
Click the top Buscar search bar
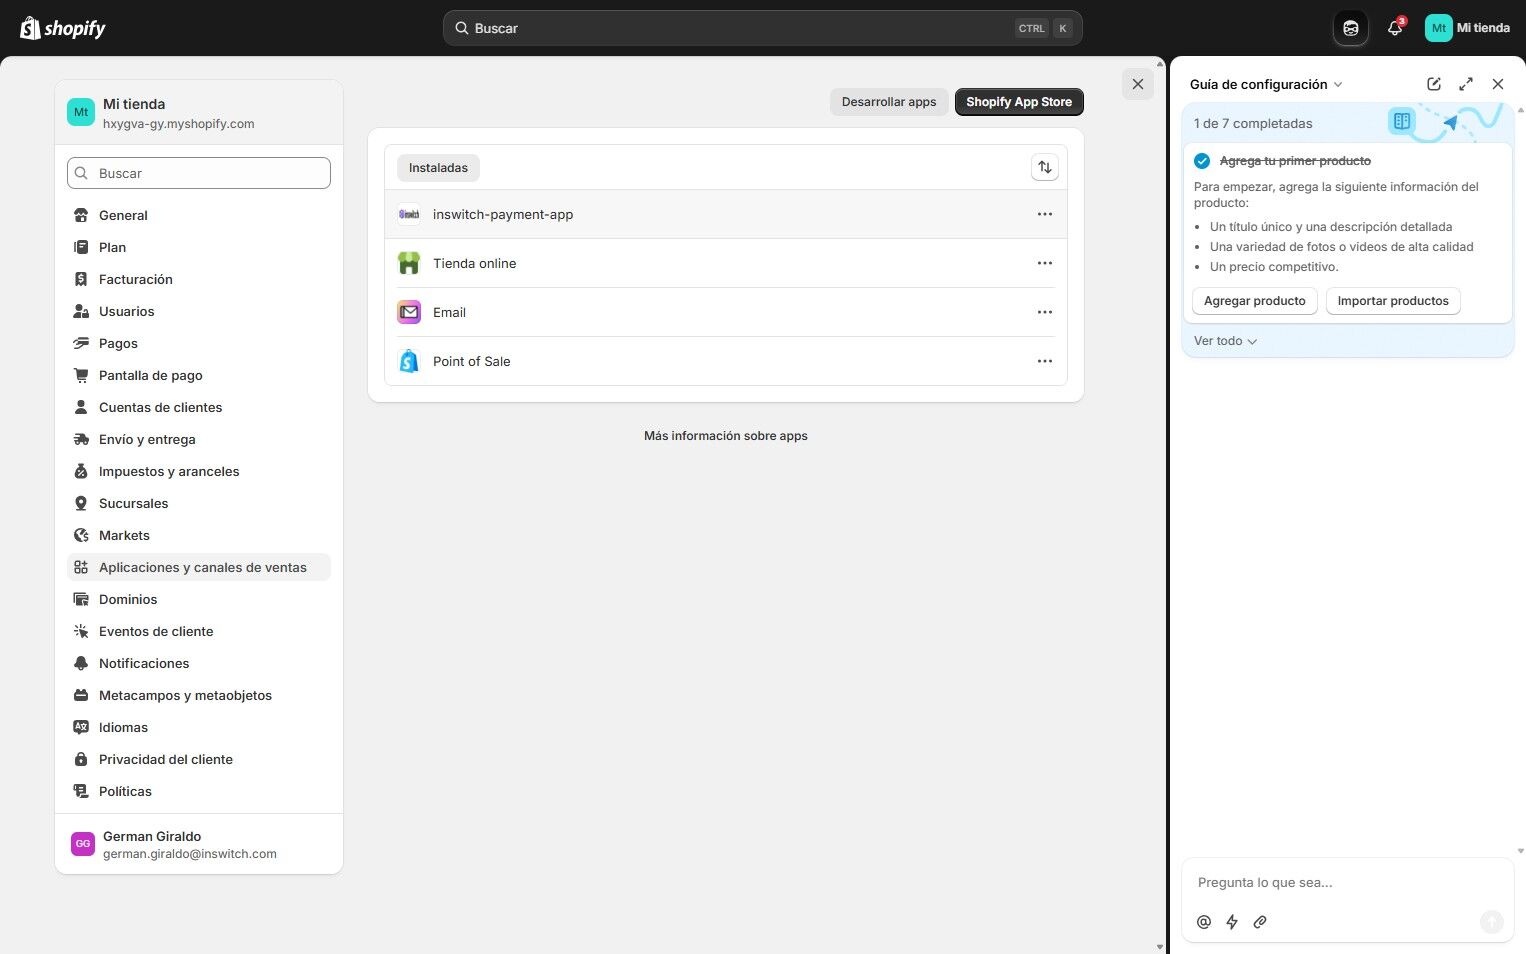coord(763,28)
